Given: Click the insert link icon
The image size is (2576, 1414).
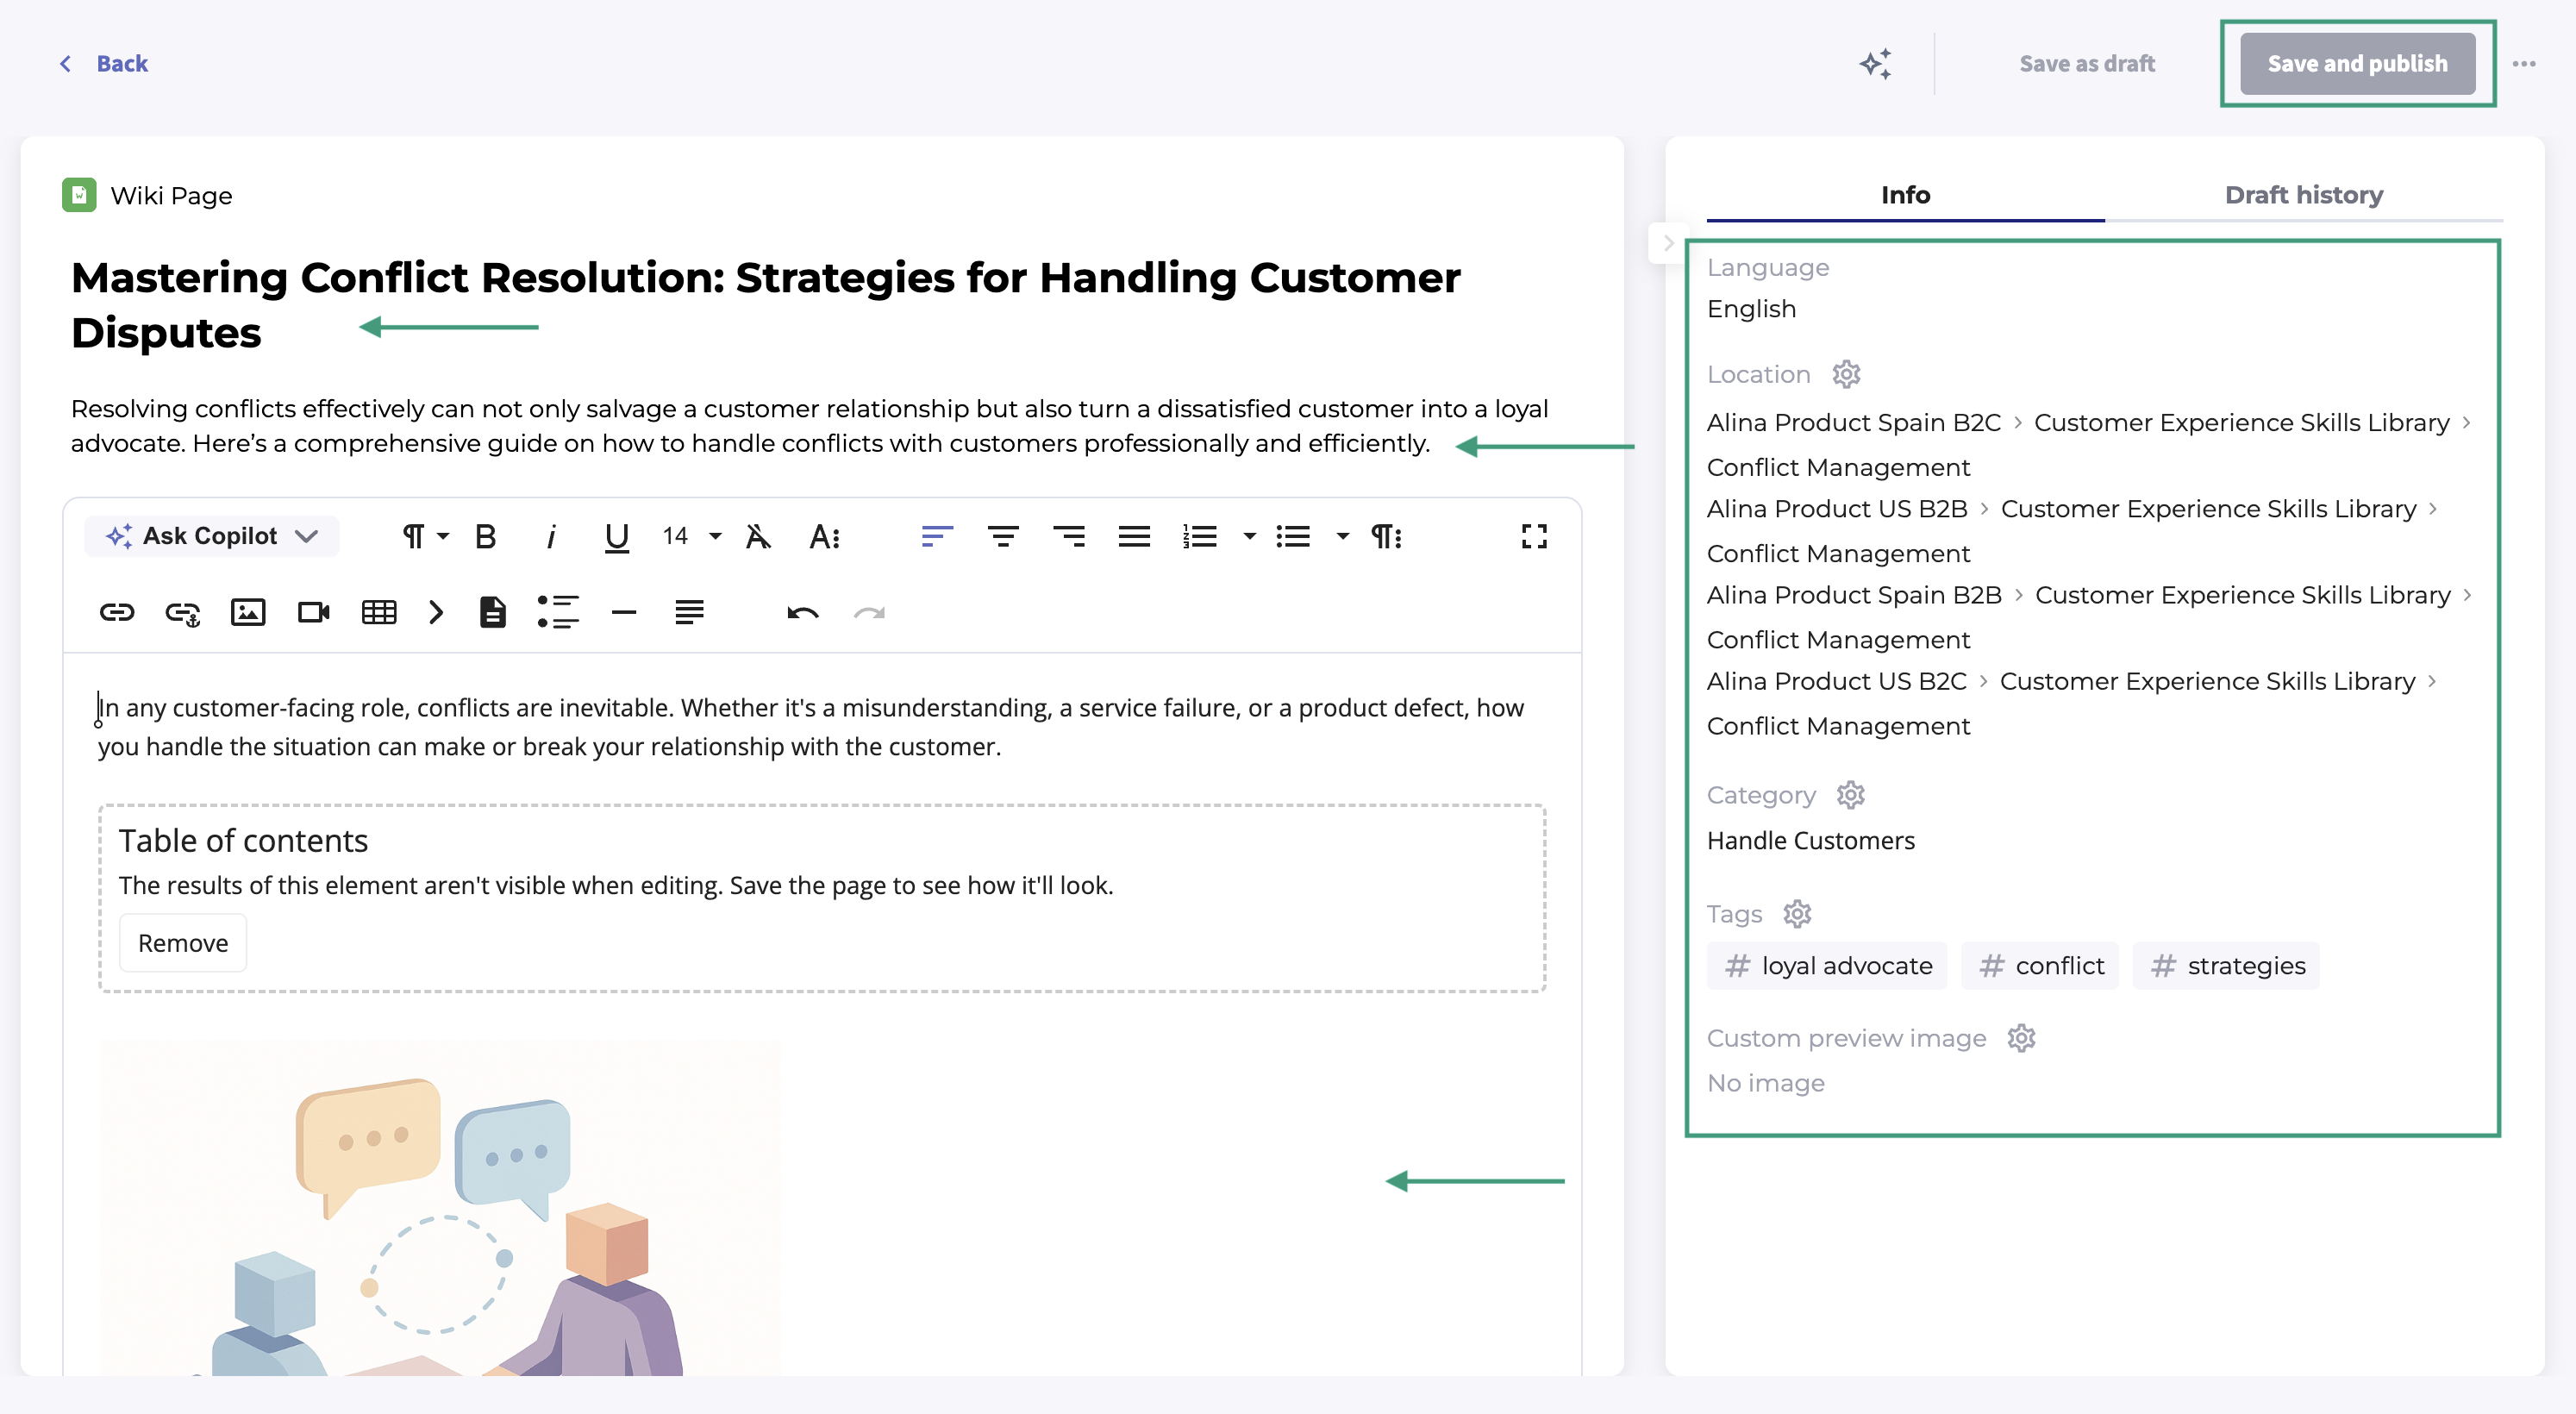Looking at the screenshot, I should (x=117, y=612).
